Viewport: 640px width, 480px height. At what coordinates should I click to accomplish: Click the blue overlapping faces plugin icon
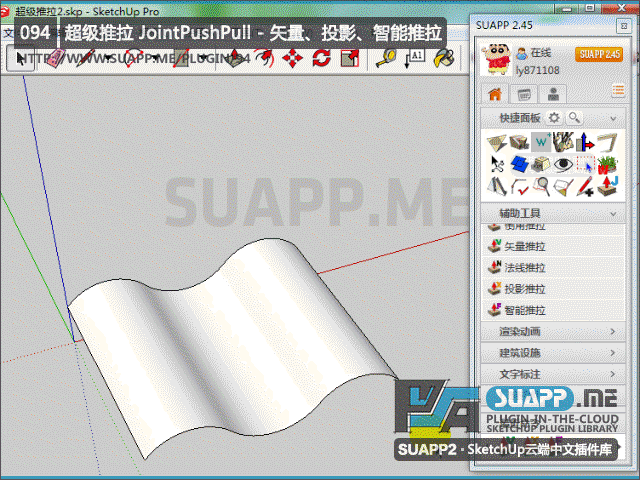click(x=519, y=164)
